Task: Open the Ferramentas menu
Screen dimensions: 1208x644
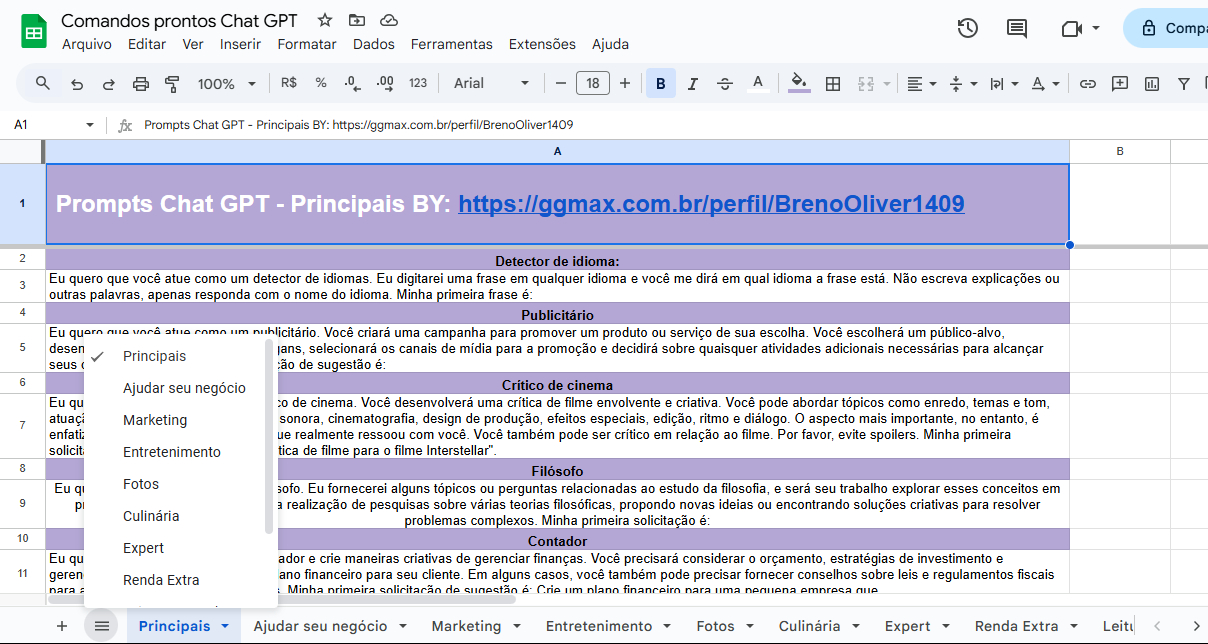Action: click(x=452, y=44)
